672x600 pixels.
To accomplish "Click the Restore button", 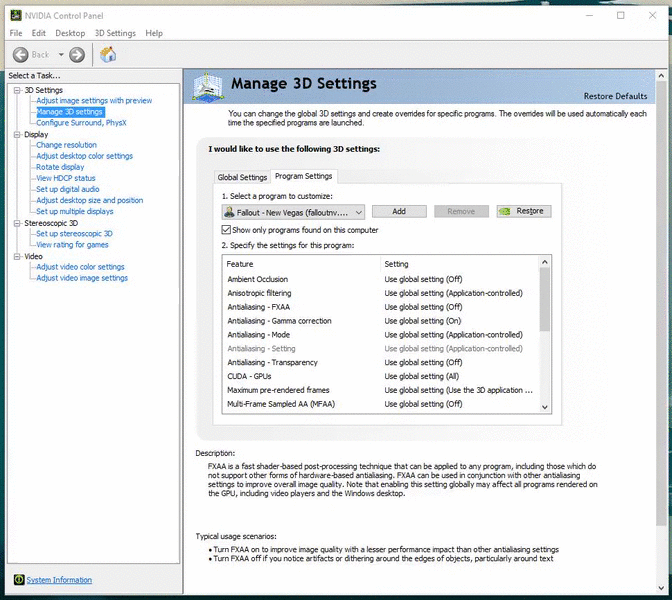I will (524, 211).
